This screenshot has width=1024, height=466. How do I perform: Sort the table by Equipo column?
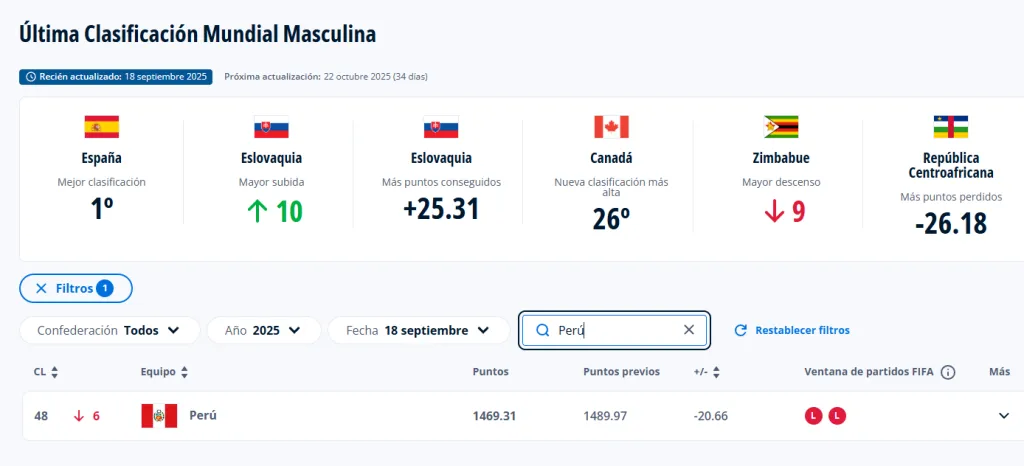tap(164, 372)
